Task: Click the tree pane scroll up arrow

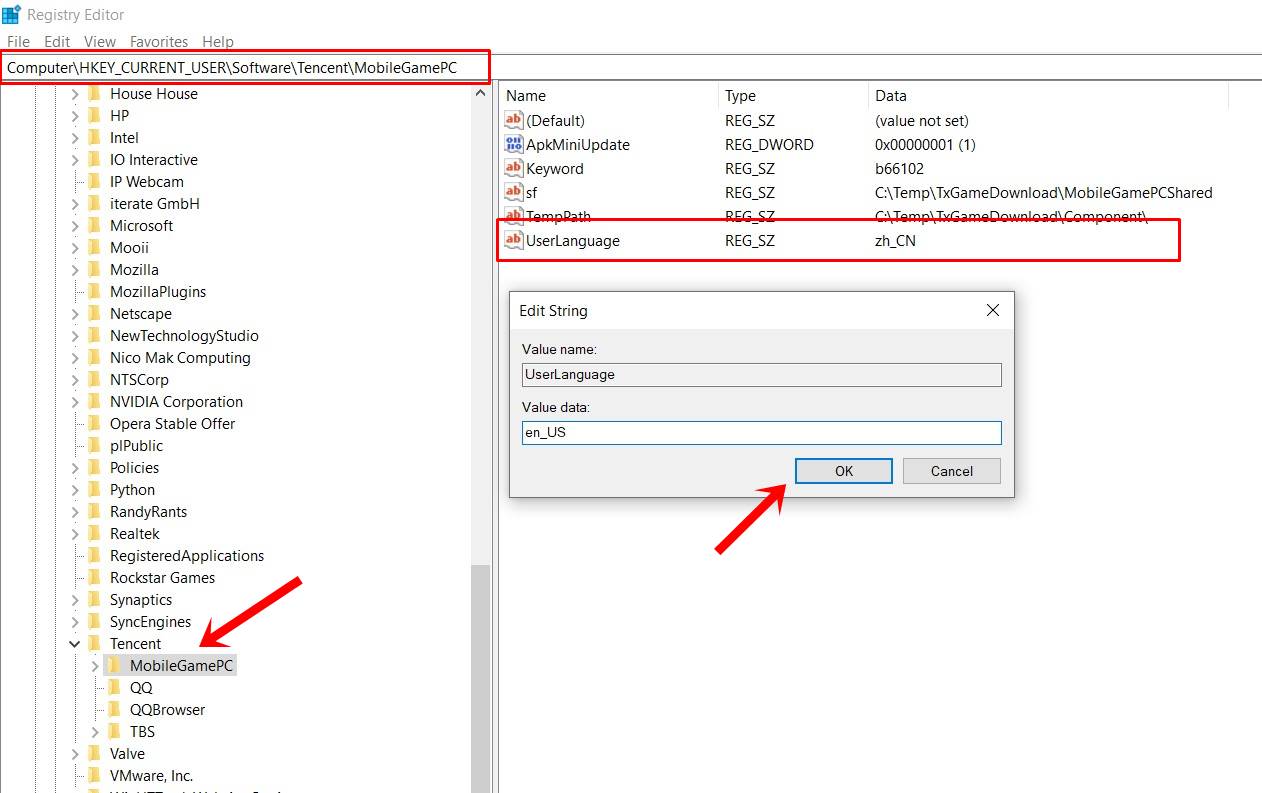Action: 480,93
